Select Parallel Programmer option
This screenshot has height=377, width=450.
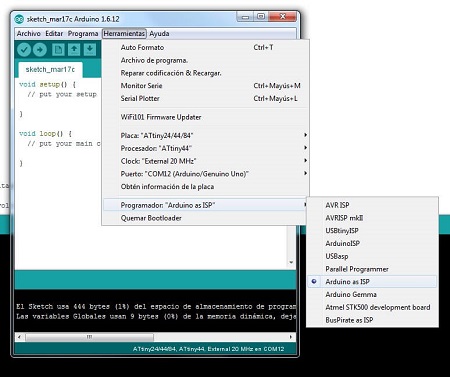click(372, 269)
